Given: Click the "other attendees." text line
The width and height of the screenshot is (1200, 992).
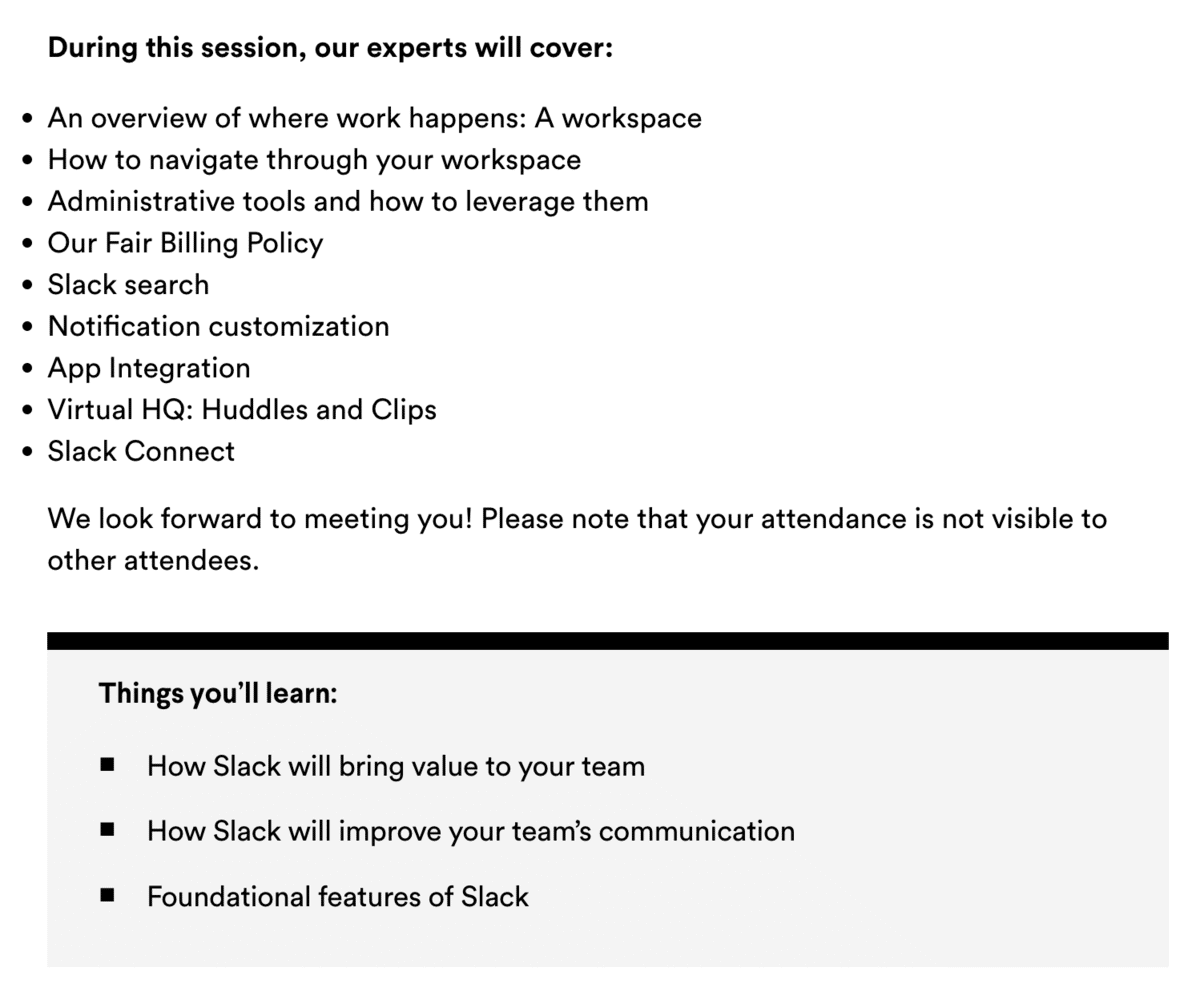Looking at the screenshot, I should [x=153, y=560].
